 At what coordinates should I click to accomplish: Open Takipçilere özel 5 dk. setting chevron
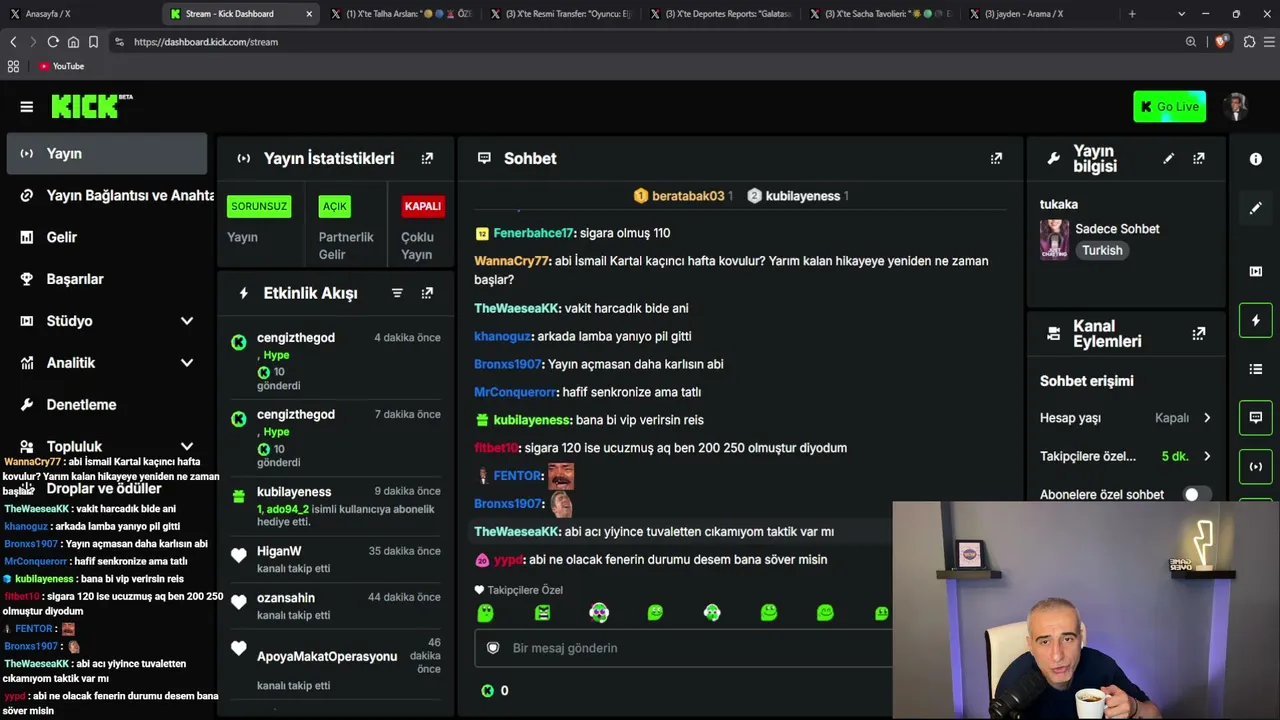(1207, 456)
